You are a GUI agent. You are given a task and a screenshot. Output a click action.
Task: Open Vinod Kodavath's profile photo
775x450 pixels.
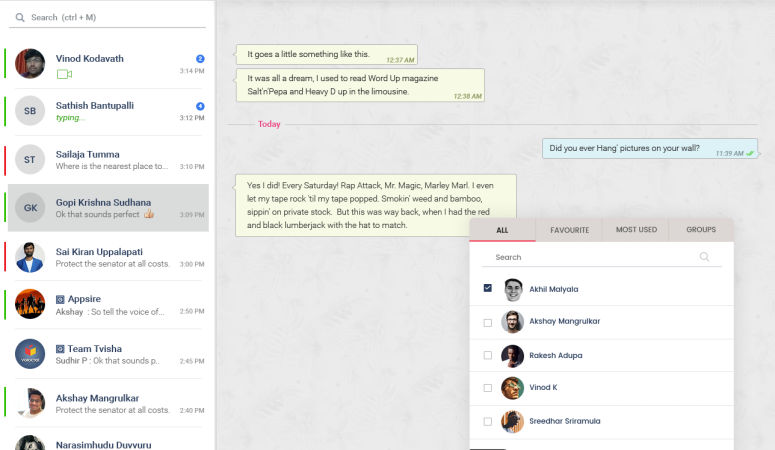pyautogui.click(x=30, y=63)
